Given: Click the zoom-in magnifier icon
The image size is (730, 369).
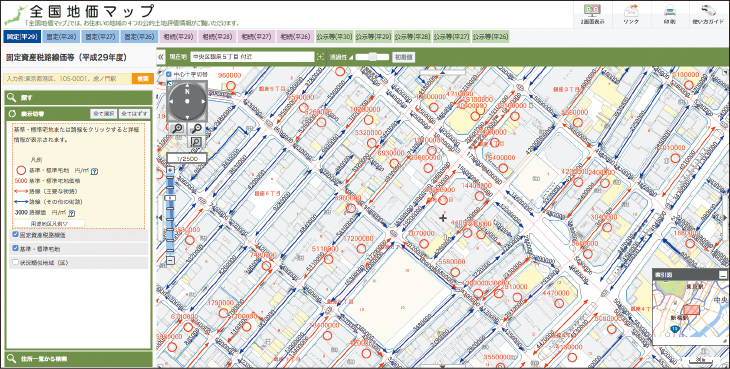Looking at the screenshot, I should point(177,129).
